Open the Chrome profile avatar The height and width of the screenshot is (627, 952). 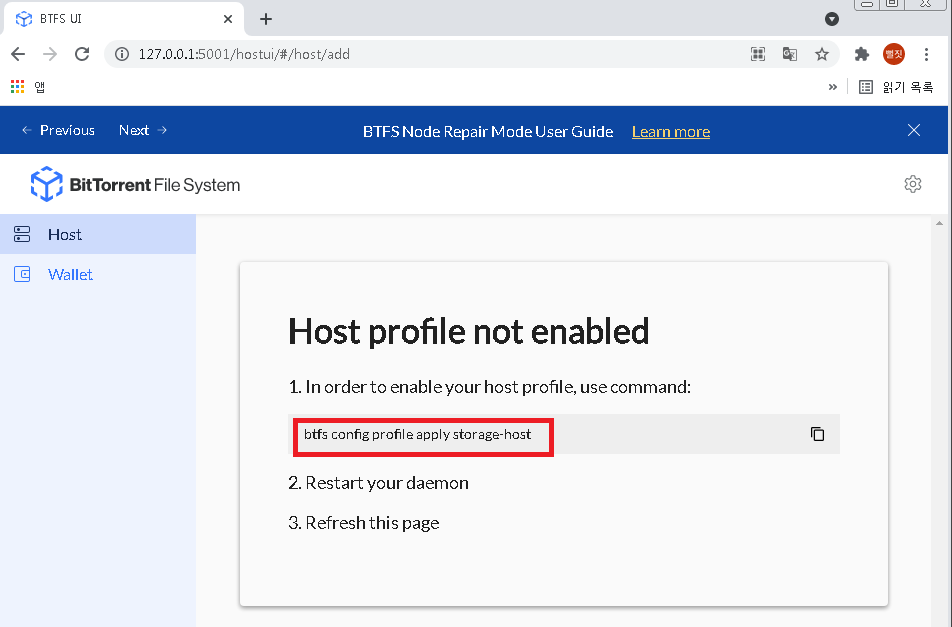894,54
